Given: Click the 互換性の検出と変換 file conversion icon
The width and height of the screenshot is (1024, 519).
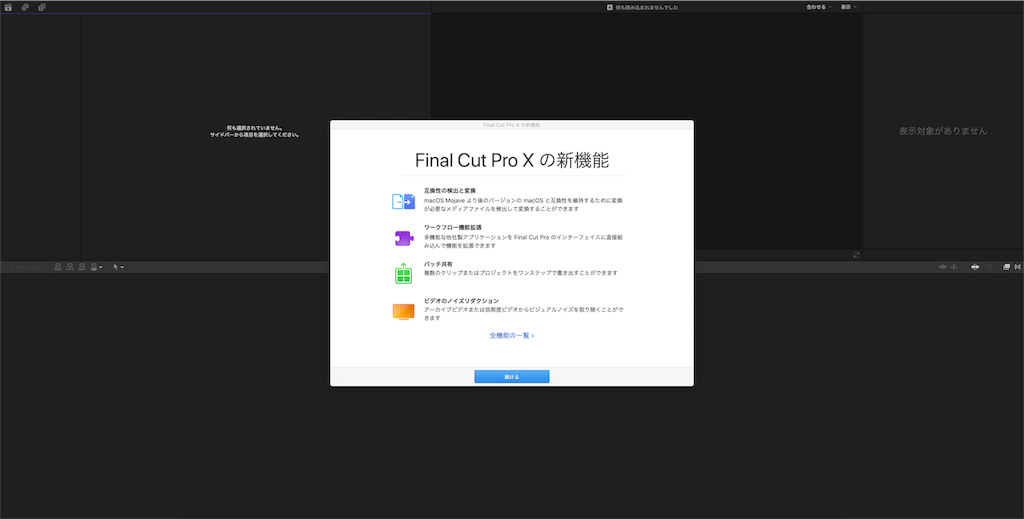Looking at the screenshot, I should pyautogui.click(x=404, y=201).
